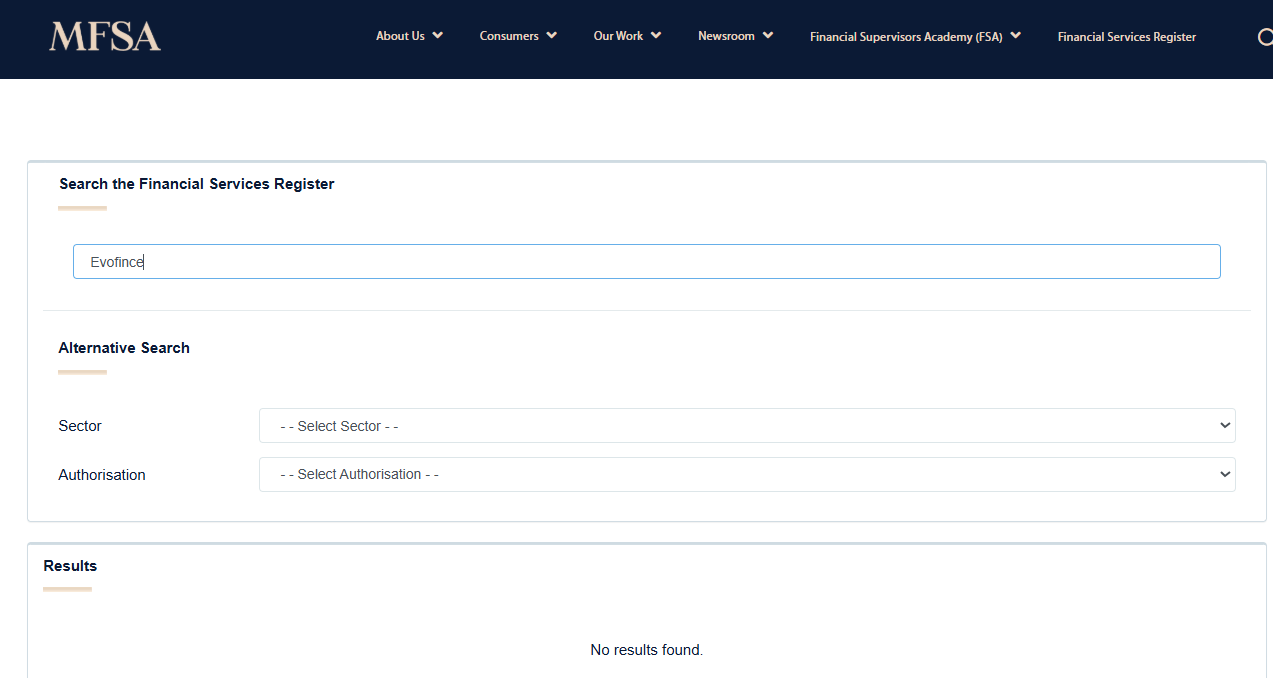The height and width of the screenshot is (678, 1273).
Task: Click the arrow next to Our Work
Action: (656, 35)
